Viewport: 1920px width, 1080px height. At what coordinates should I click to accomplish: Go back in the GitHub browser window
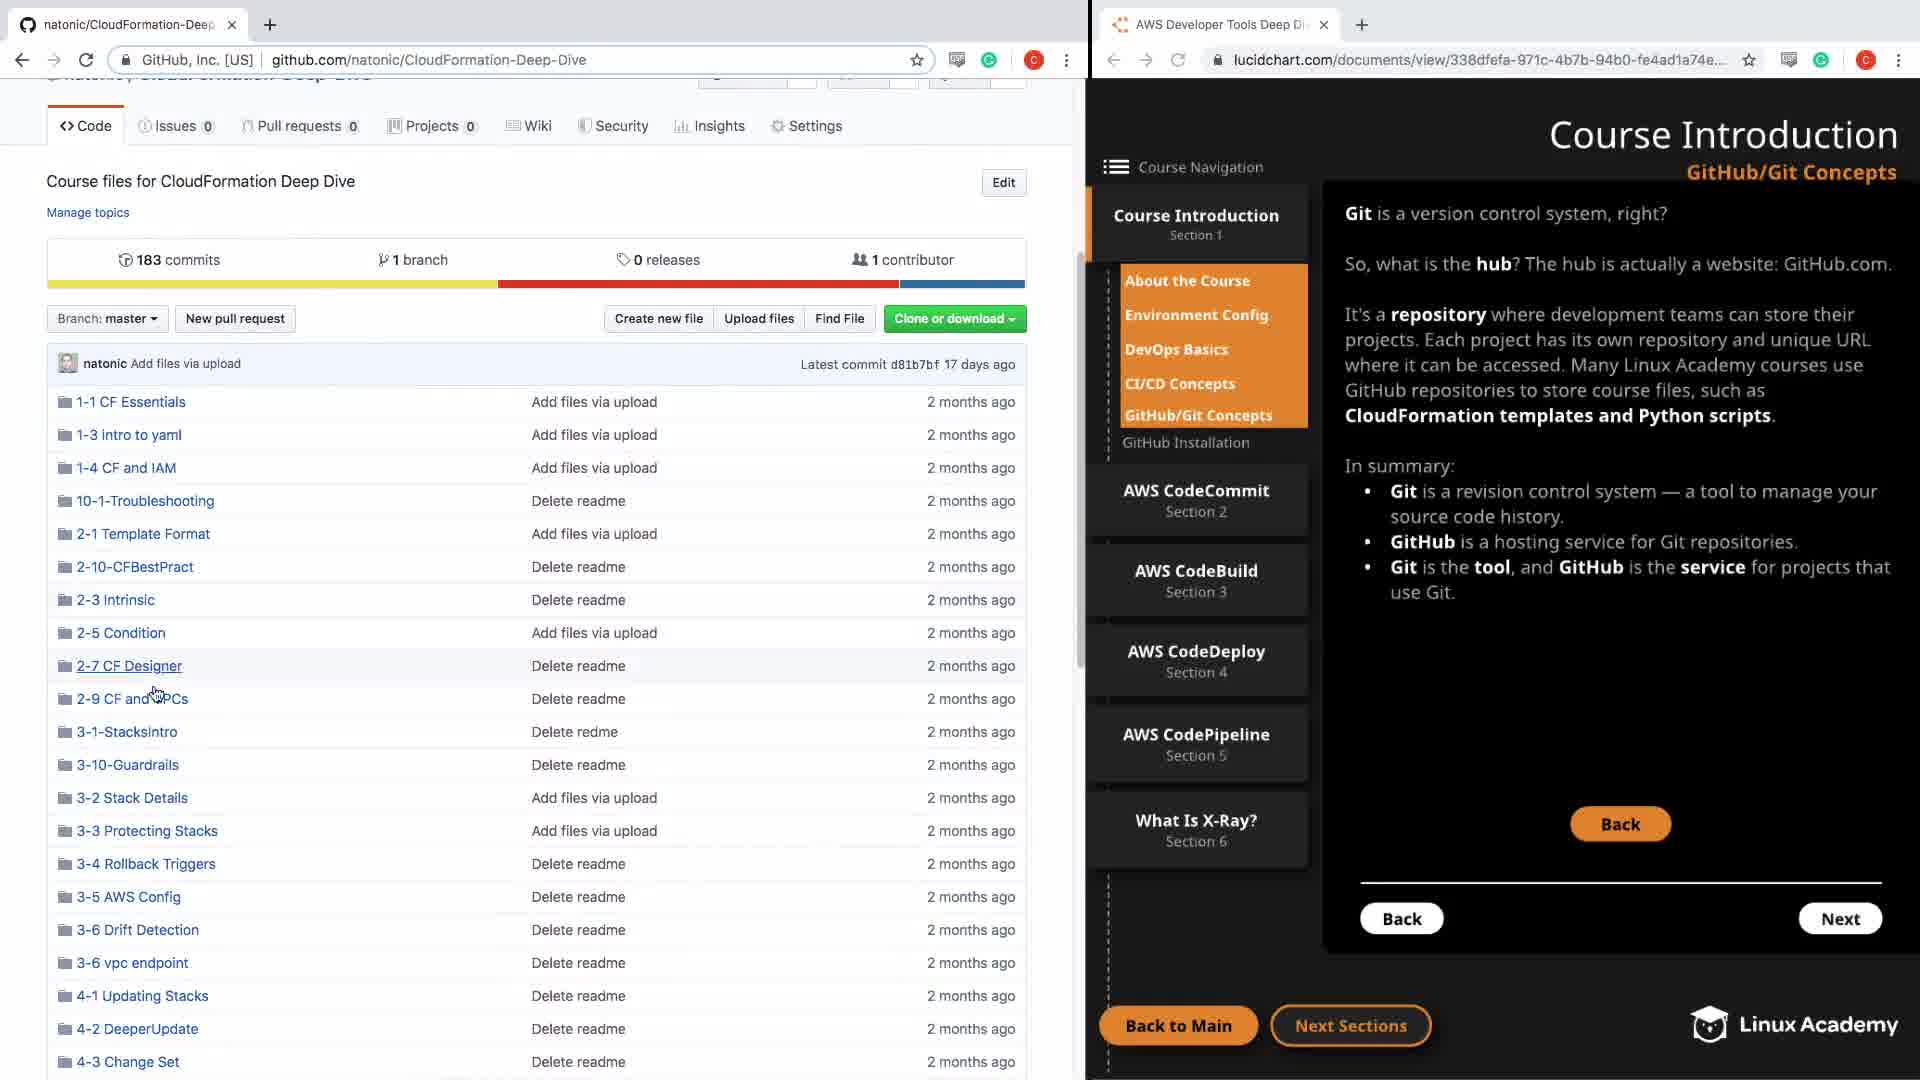pyautogui.click(x=22, y=60)
